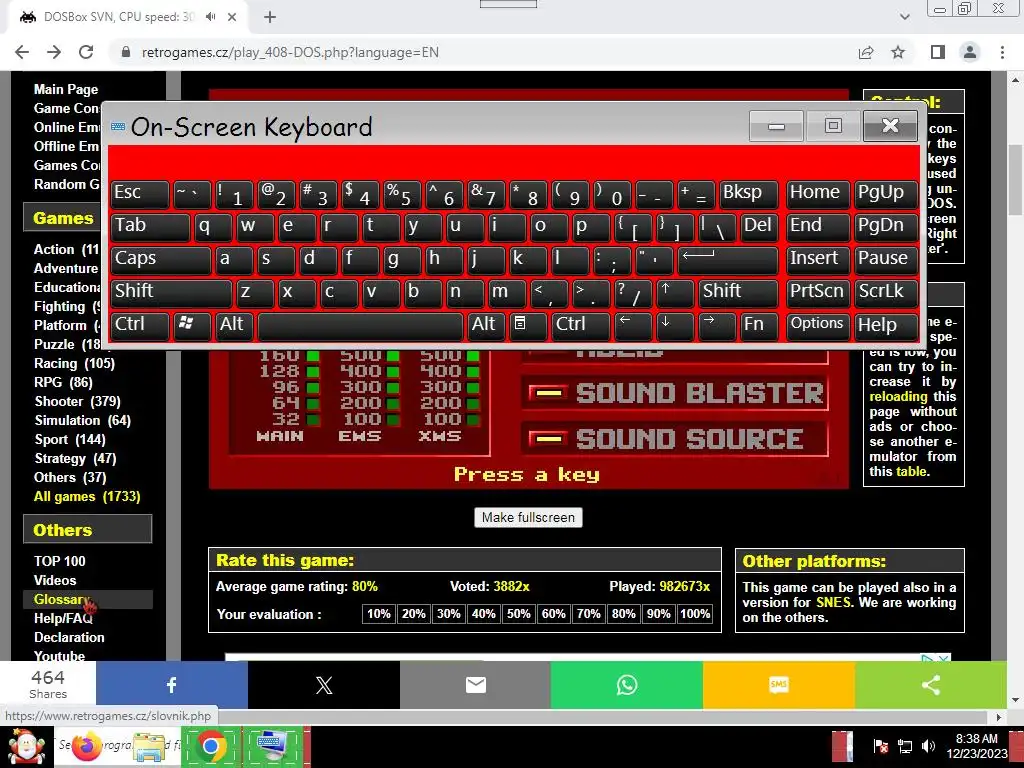Open Firefox from the taskbar

point(87,746)
